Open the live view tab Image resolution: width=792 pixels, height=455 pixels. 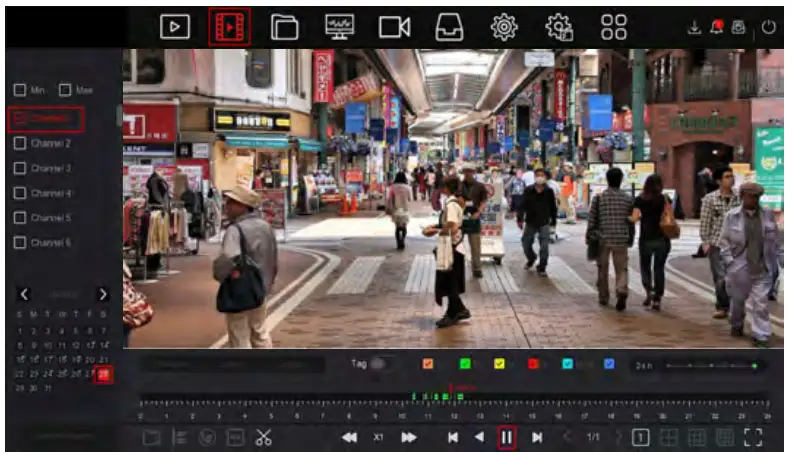[x=175, y=27]
